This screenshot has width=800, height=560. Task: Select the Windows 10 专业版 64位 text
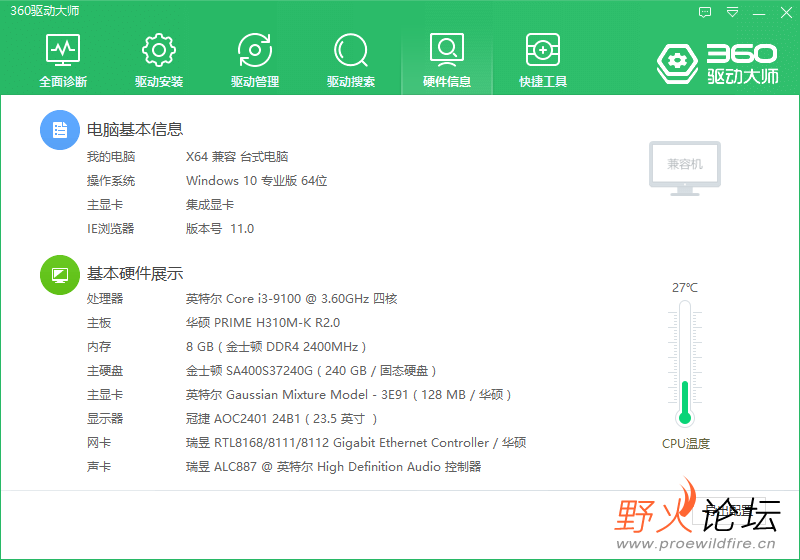[x=257, y=181]
